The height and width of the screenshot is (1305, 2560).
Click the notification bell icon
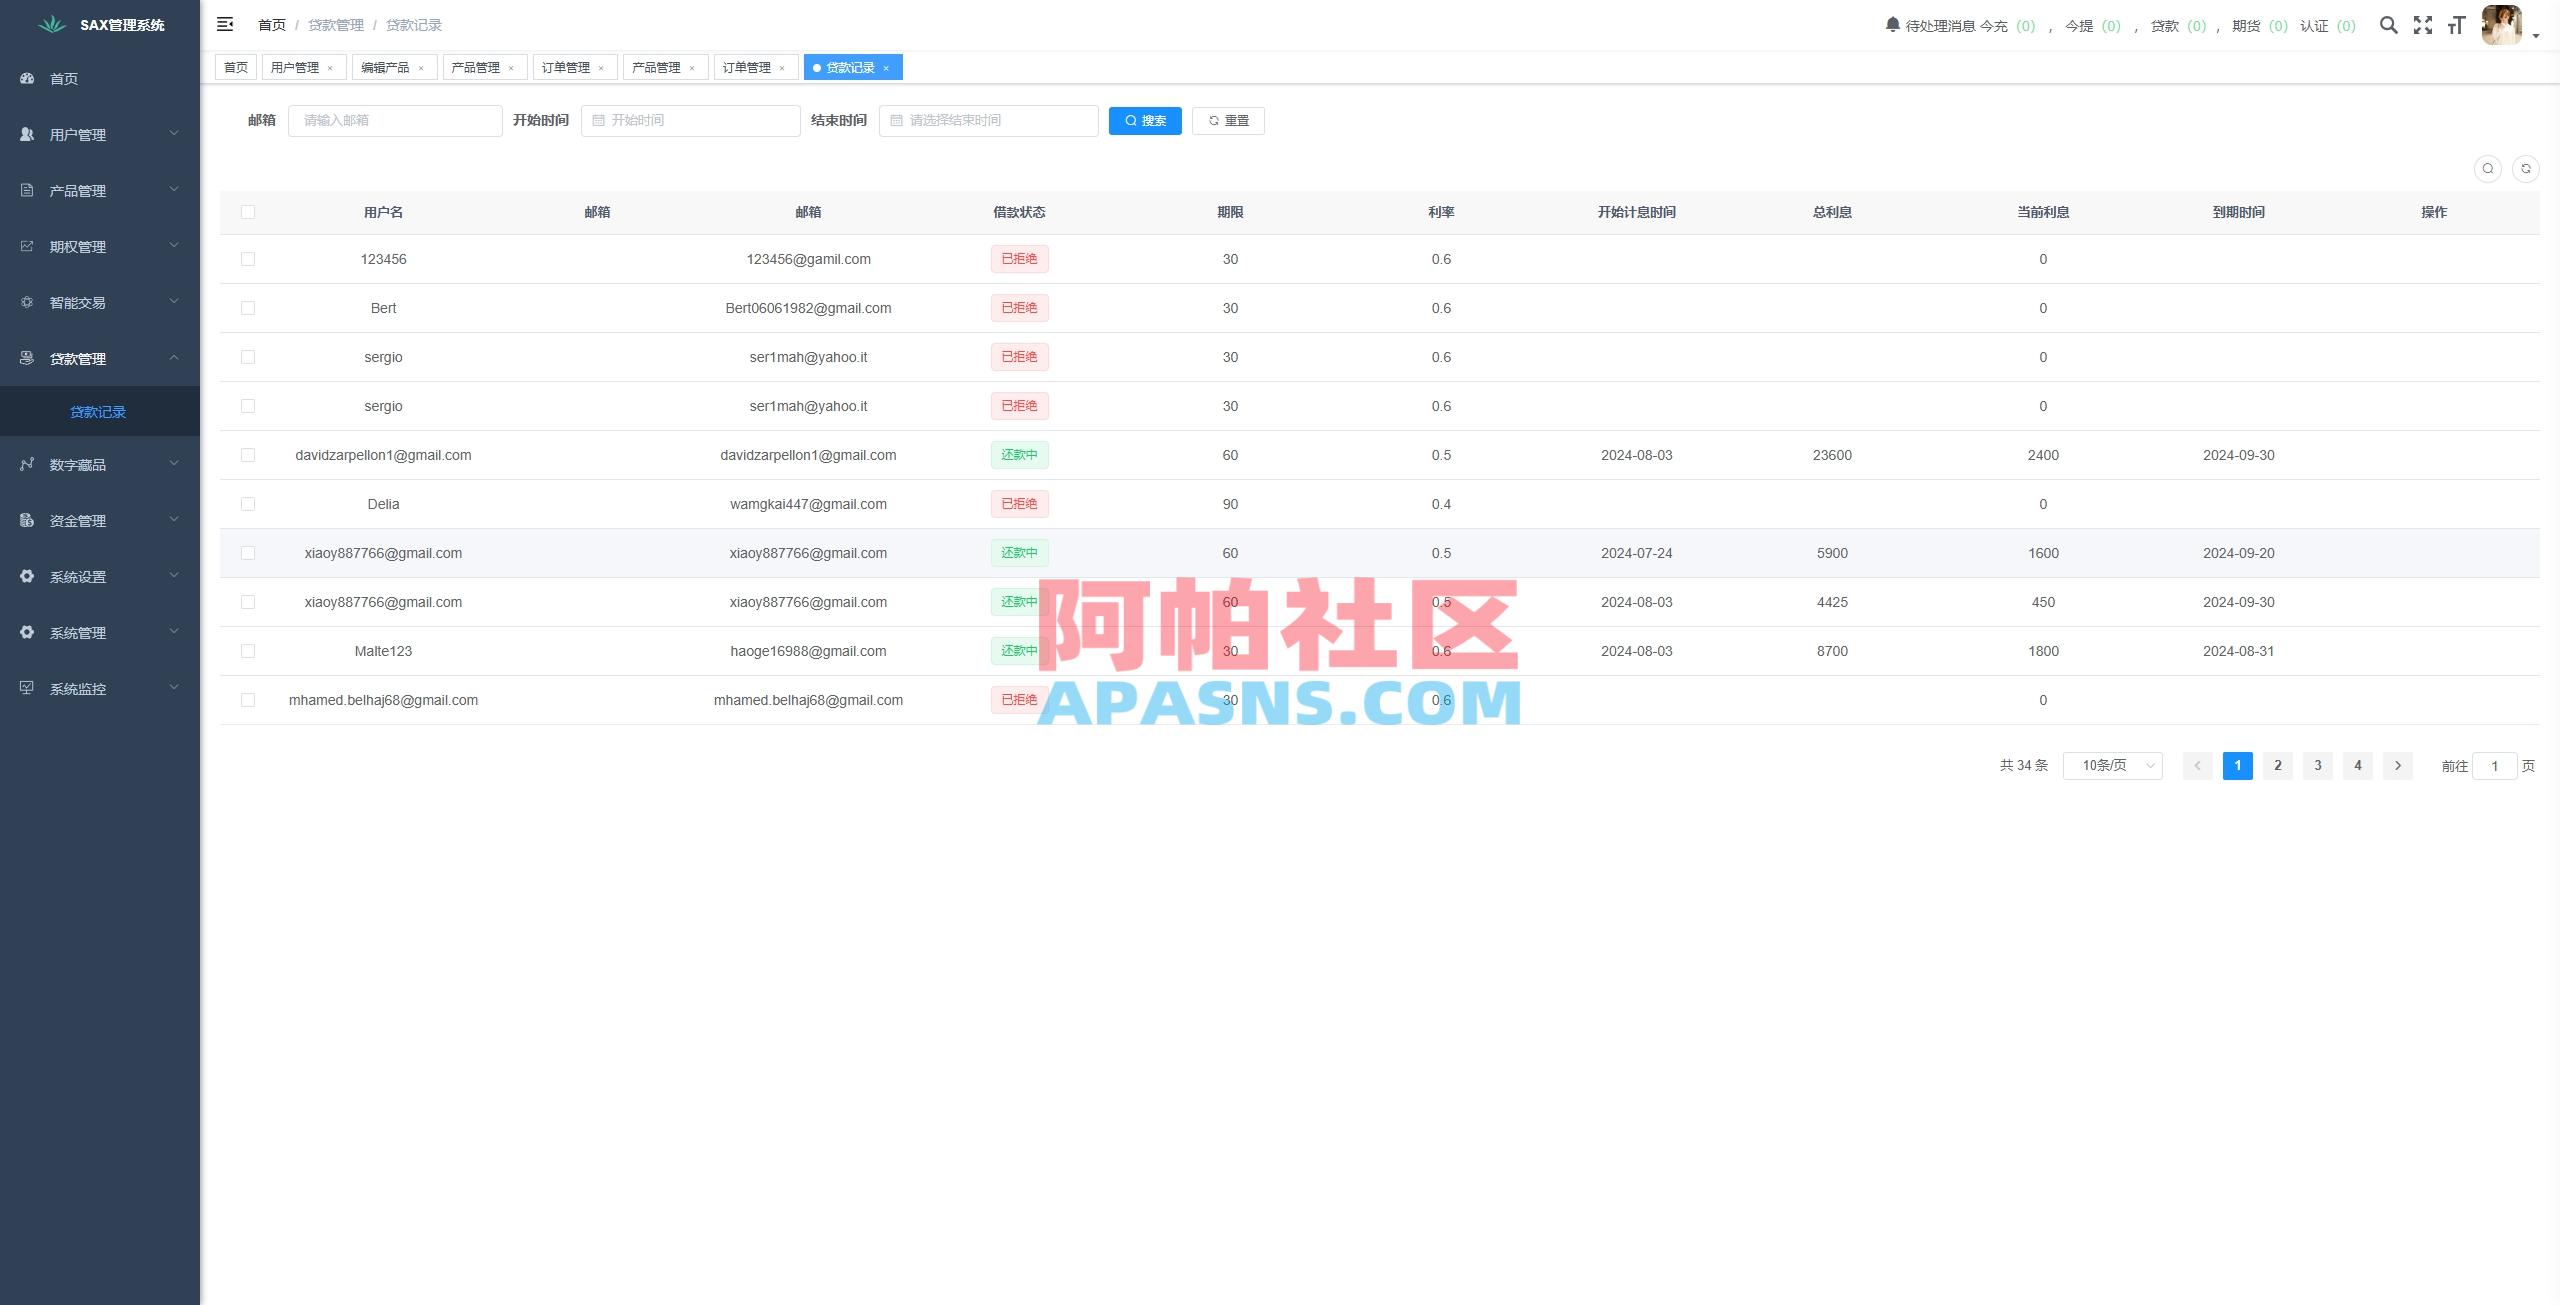(x=1891, y=25)
